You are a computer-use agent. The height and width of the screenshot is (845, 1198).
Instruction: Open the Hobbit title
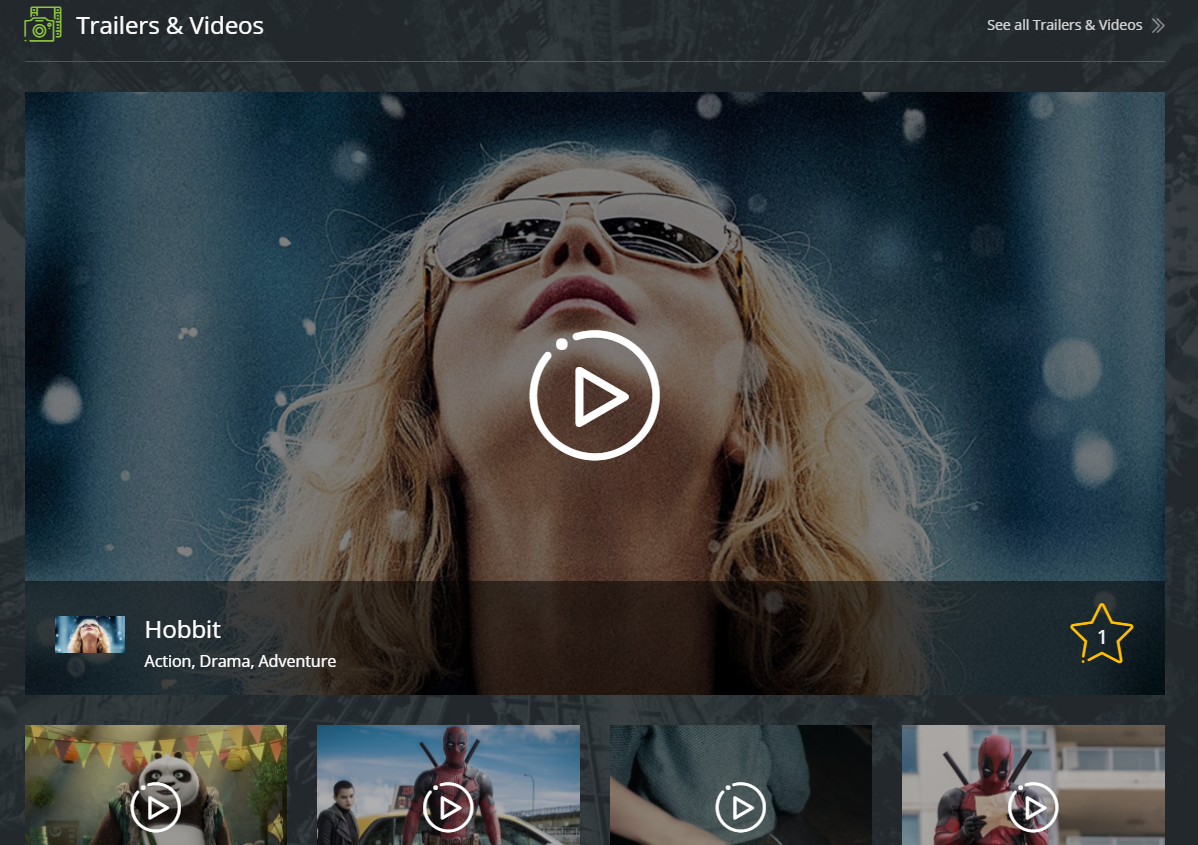coord(183,630)
